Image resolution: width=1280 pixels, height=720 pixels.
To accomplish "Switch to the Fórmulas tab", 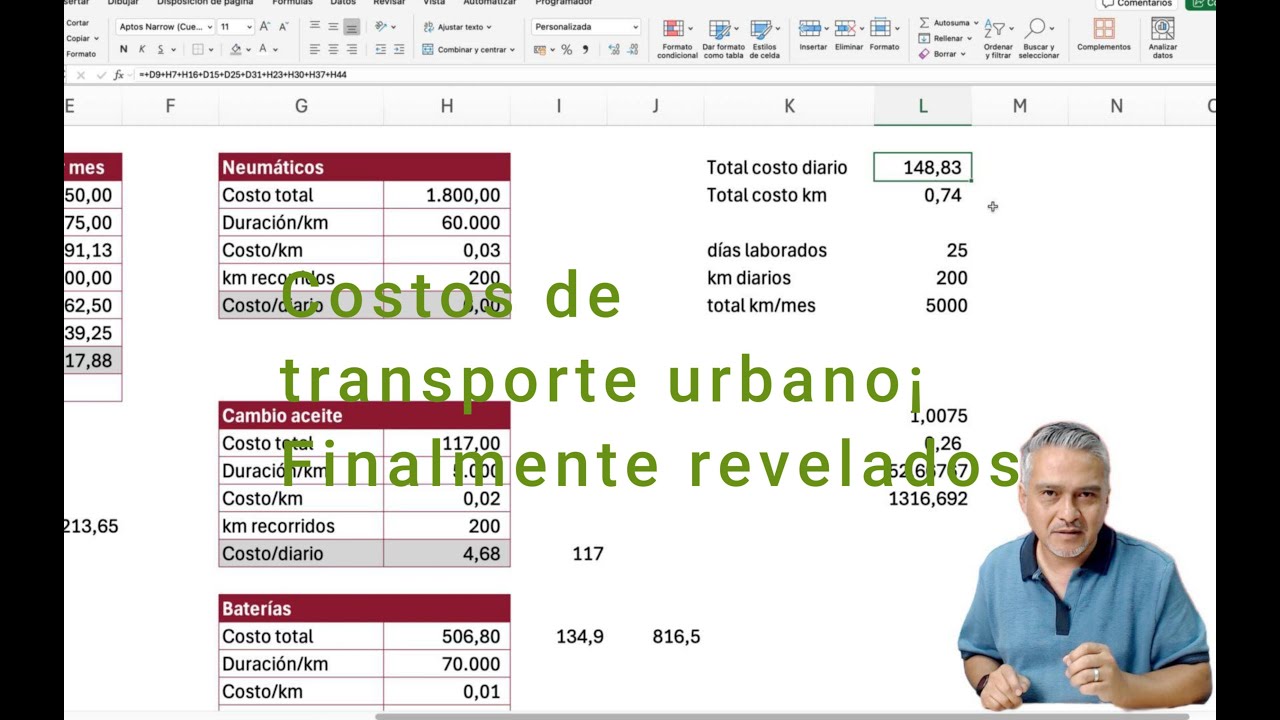I will 293,3.
